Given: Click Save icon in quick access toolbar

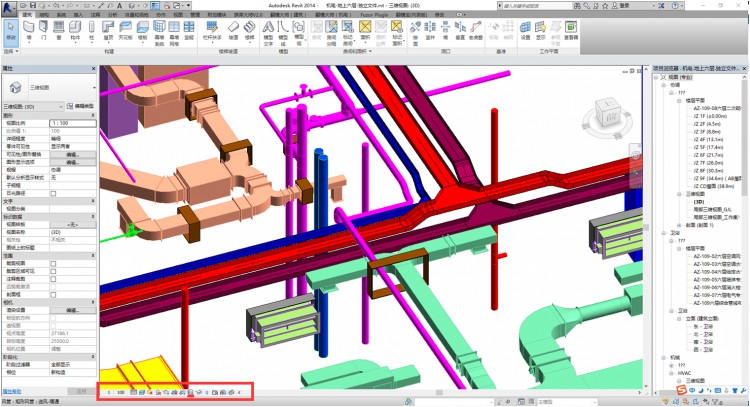Looking at the screenshot, I should (x=33, y=5).
